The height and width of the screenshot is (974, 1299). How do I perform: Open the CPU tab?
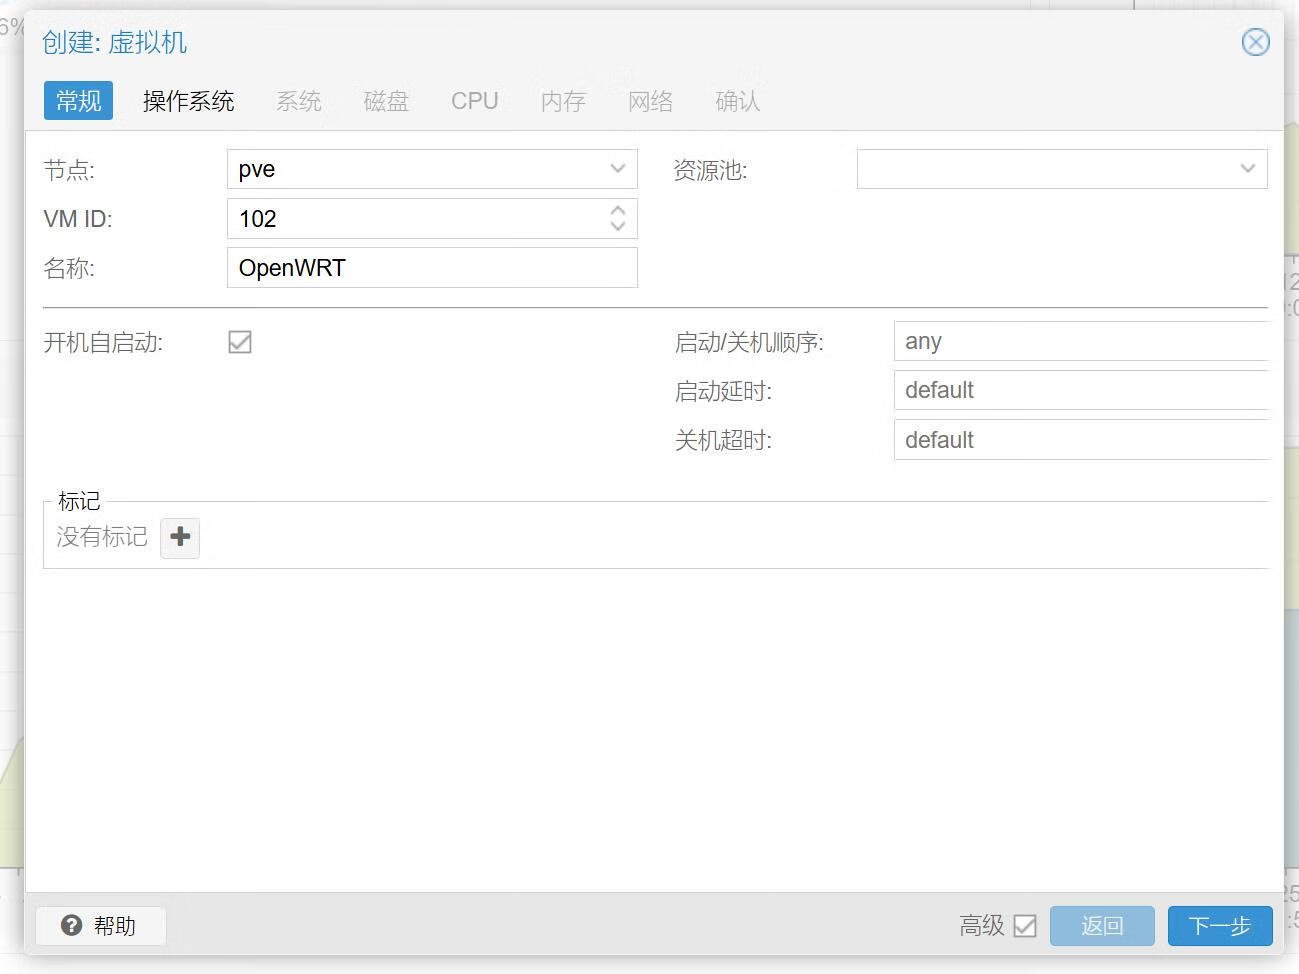coord(474,101)
